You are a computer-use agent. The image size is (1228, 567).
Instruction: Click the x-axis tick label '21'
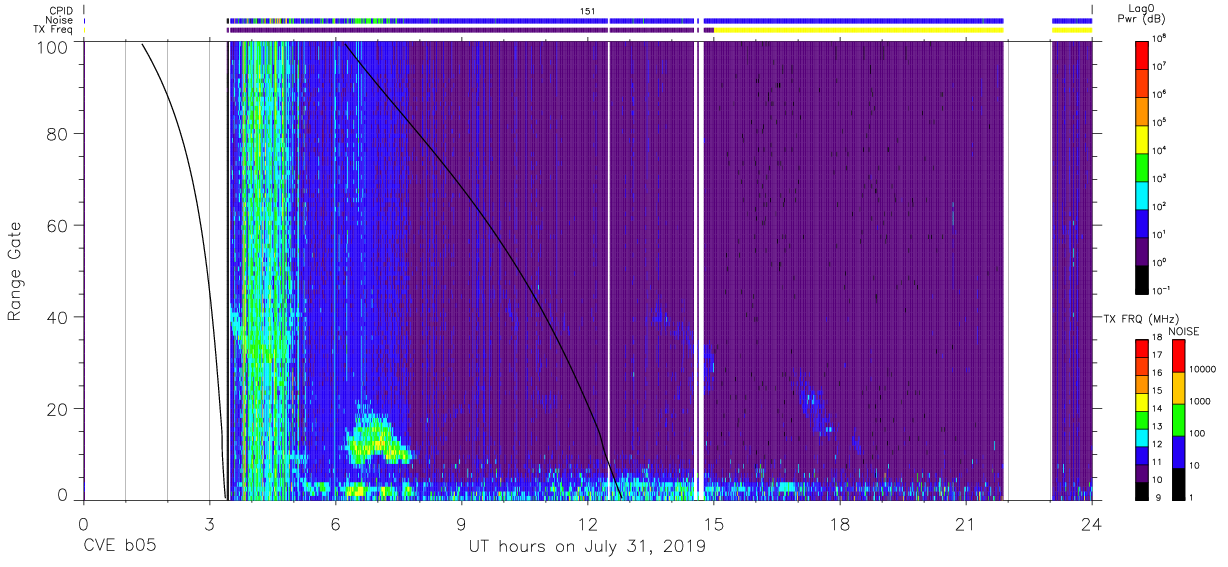[965, 524]
